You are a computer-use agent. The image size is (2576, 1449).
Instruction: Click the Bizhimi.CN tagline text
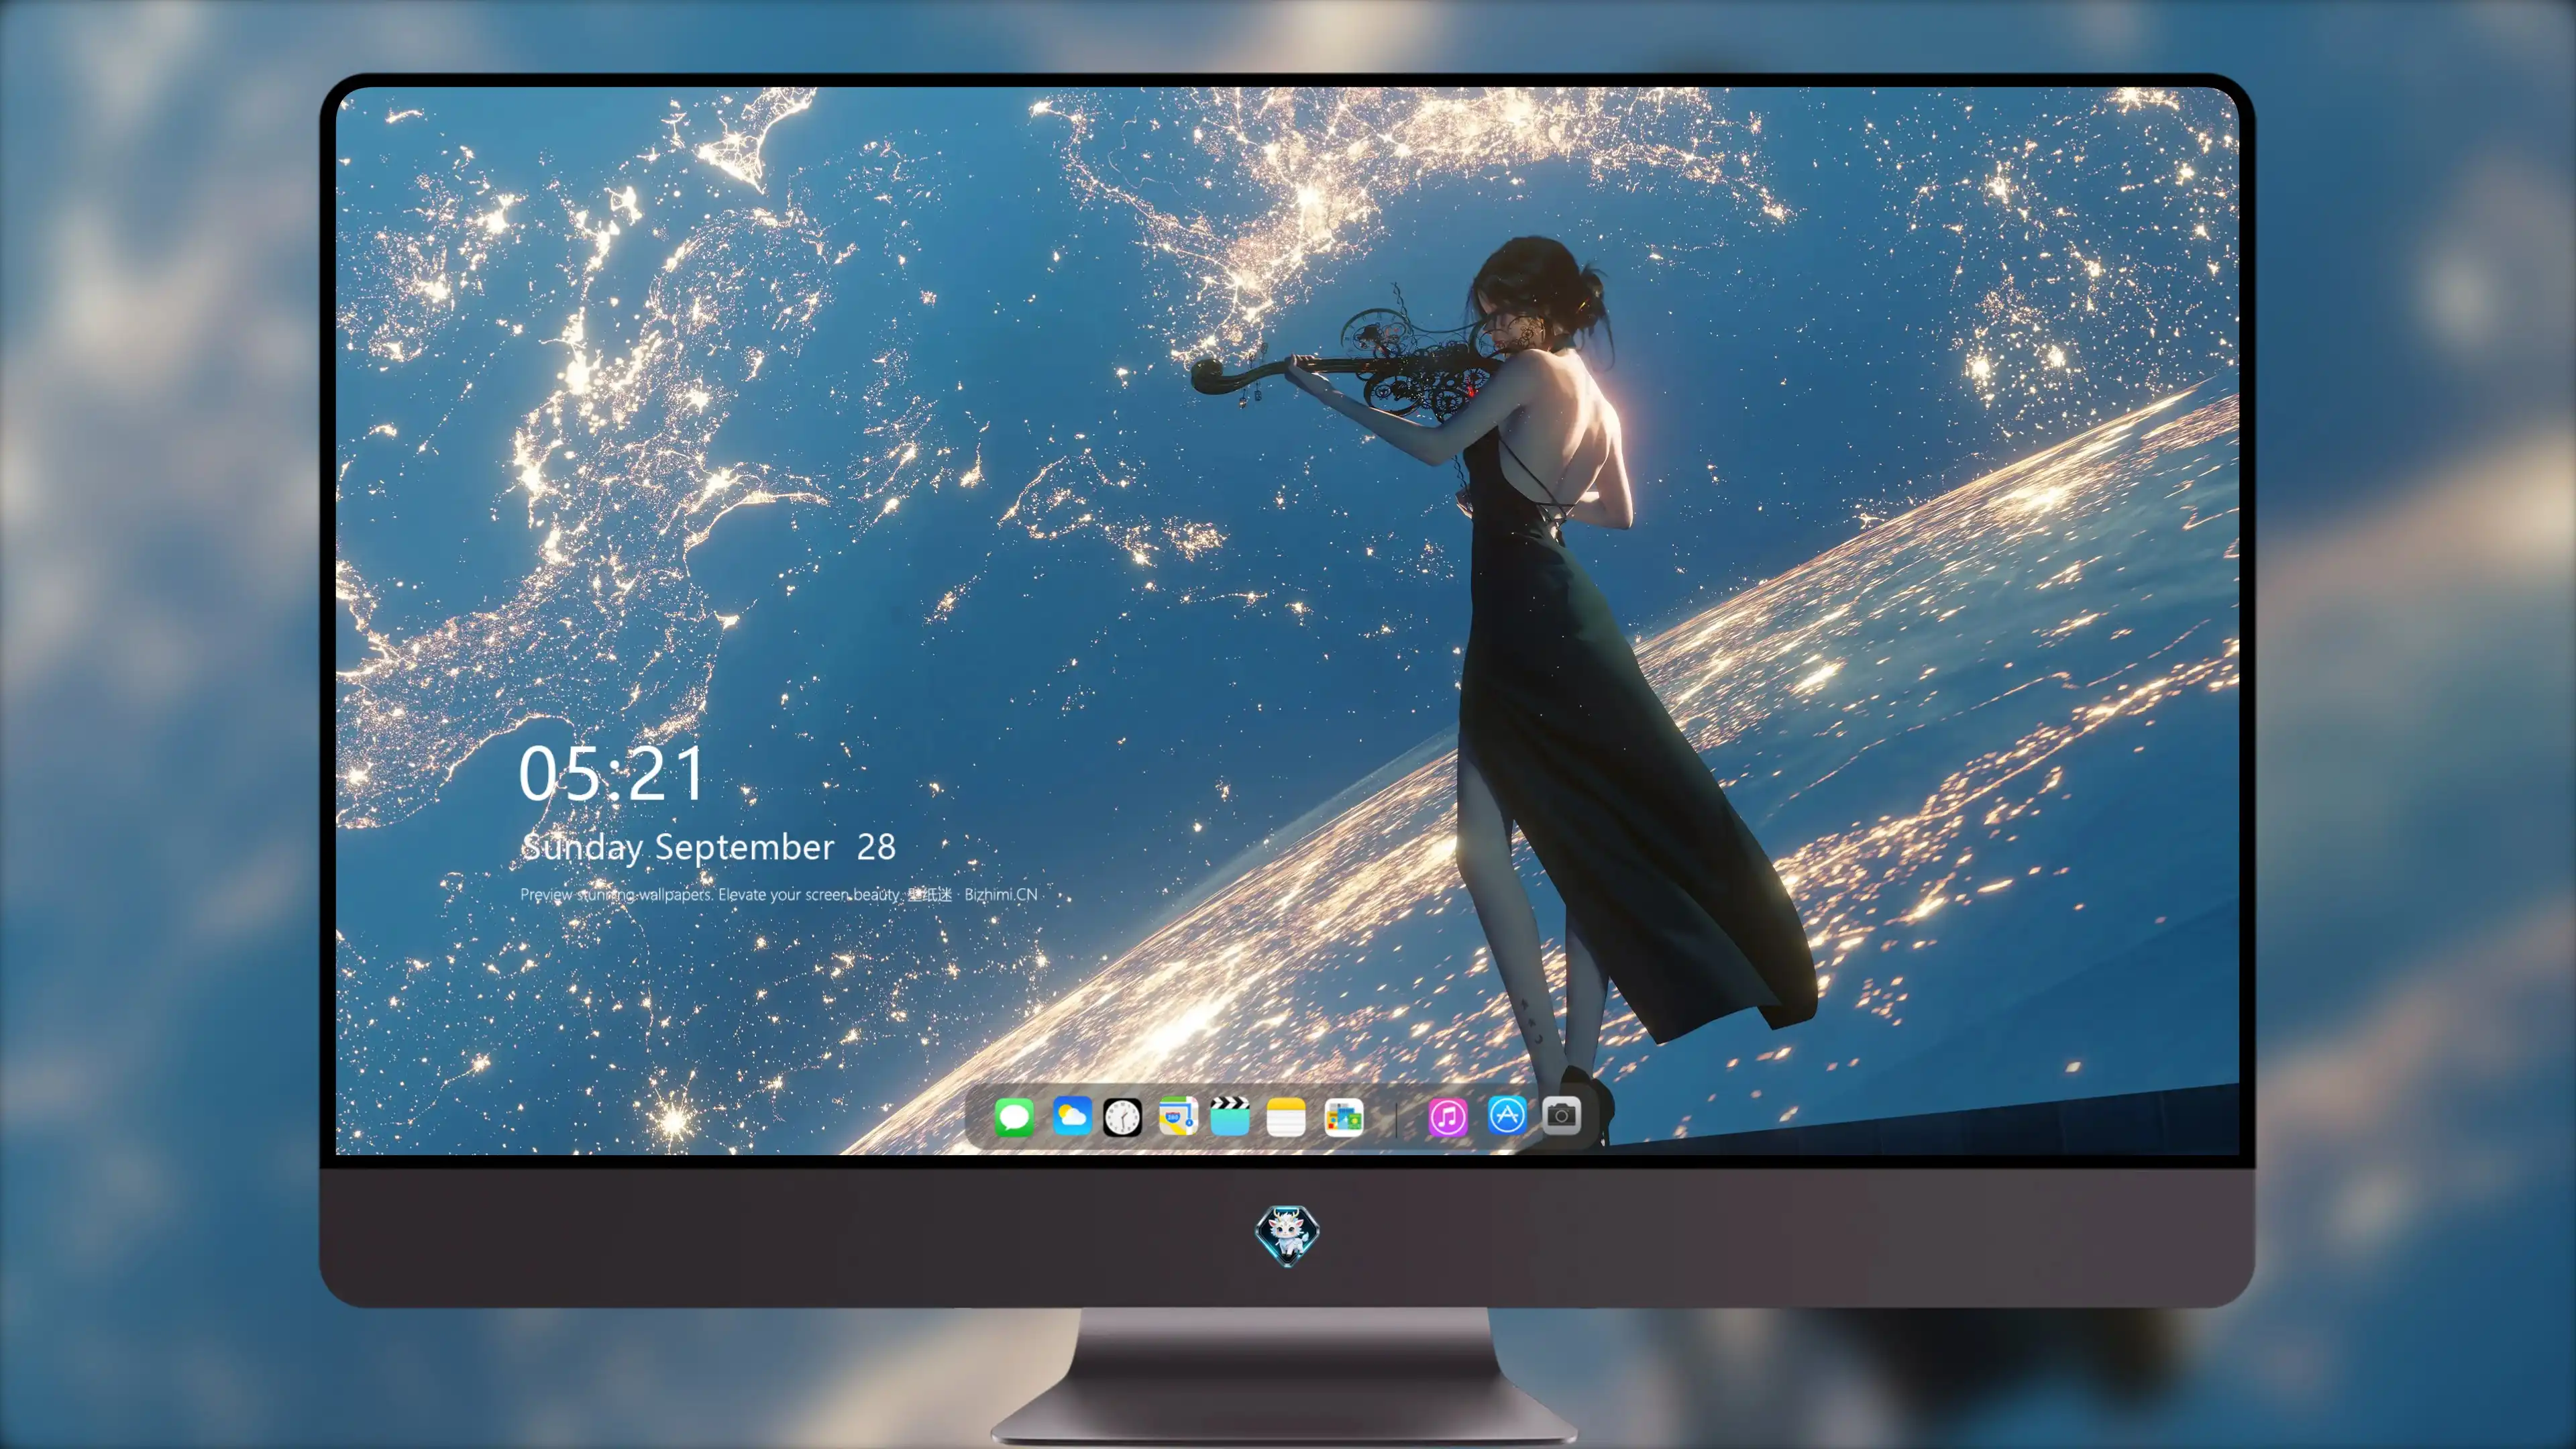click(x=779, y=894)
